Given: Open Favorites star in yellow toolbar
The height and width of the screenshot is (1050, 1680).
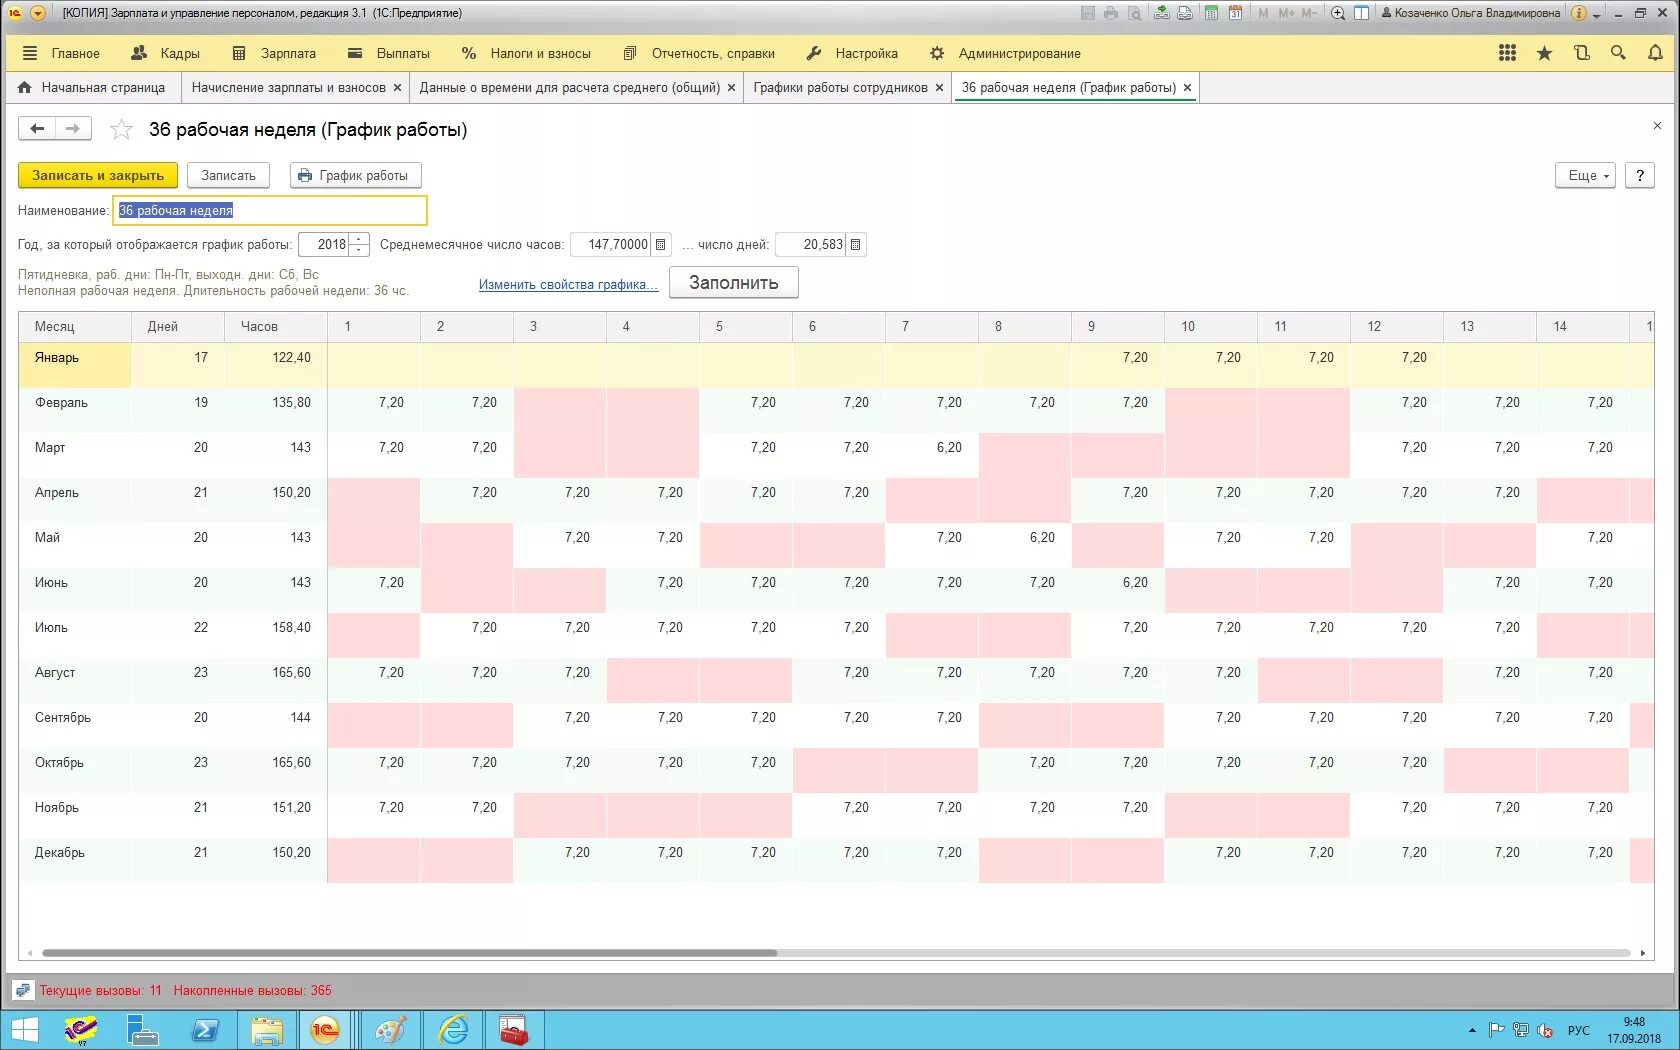Looking at the screenshot, I should [x=1544, y=53].
